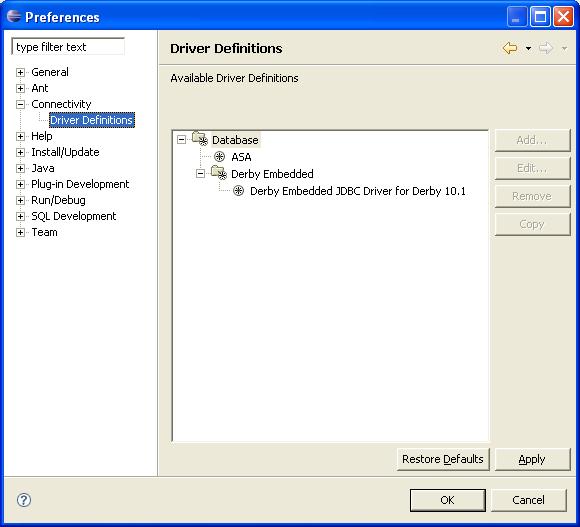This screenshot has width=580, height=527.
Task: Select the ASA driver entry
Action: pyautogui.click(x=241, y=157)
